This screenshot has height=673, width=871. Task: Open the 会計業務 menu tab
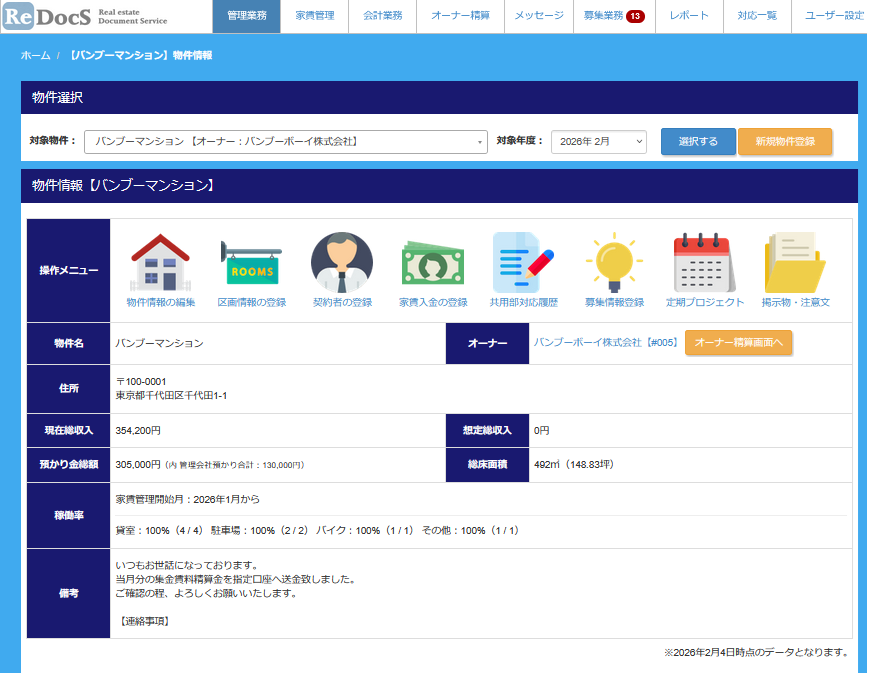point(383,16)
